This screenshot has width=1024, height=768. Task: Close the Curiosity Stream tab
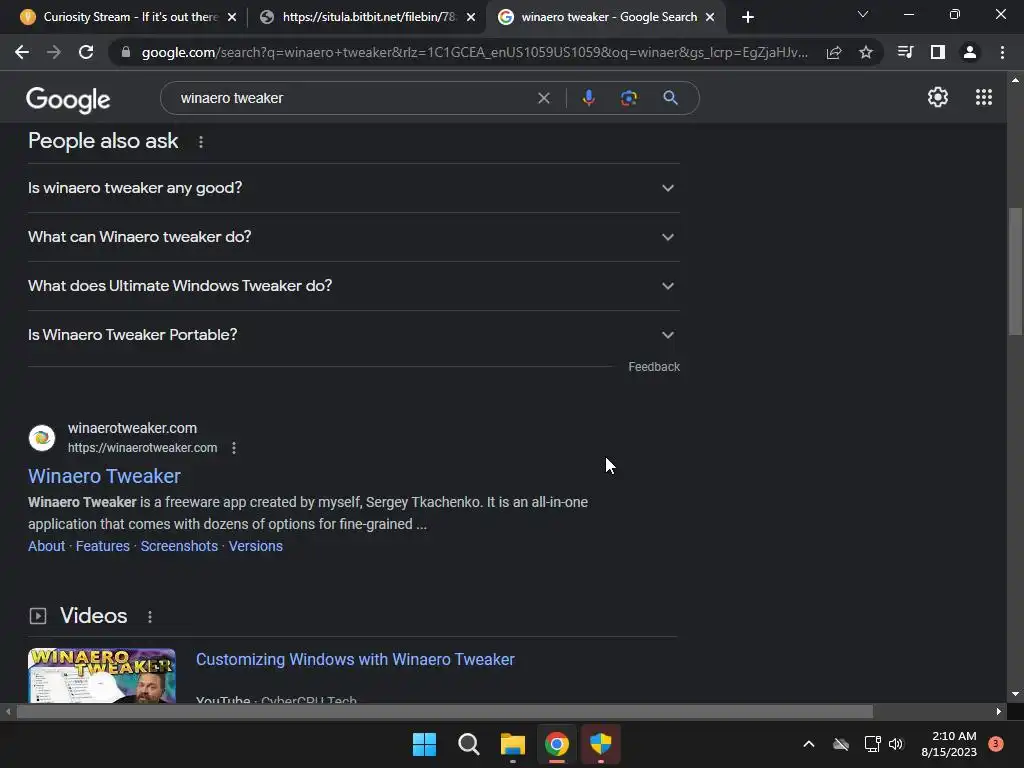point(231,17)
